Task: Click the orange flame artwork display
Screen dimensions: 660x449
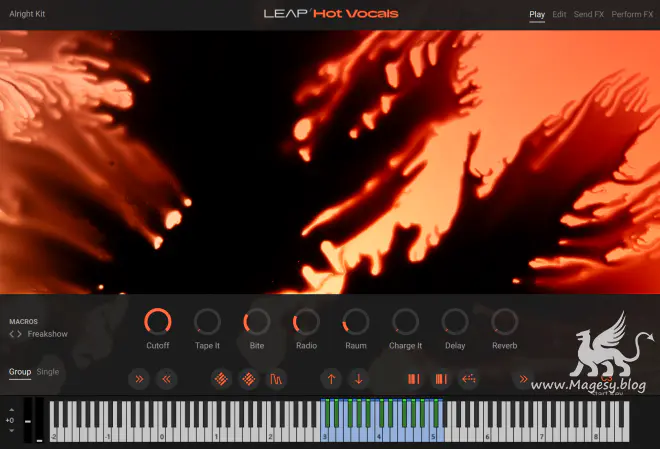Action: tap(330, 162)
